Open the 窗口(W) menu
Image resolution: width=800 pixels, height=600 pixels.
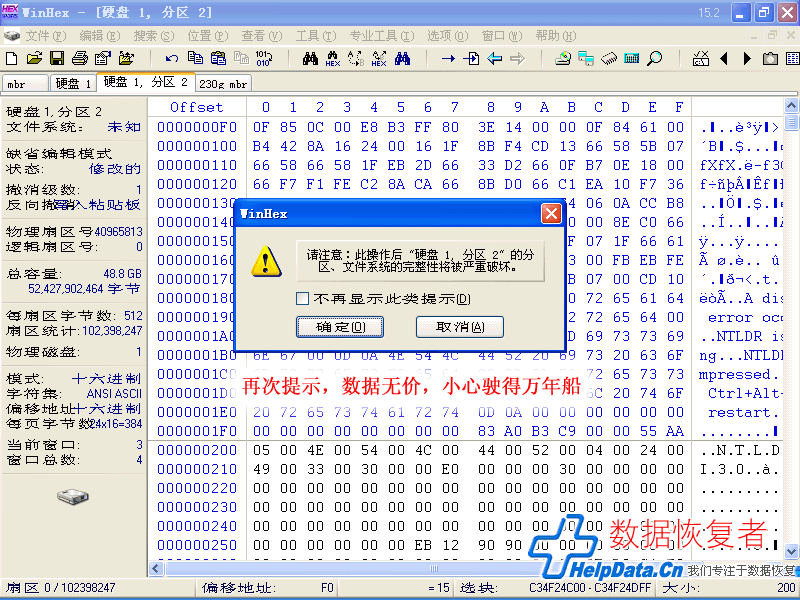coord(502,36)
